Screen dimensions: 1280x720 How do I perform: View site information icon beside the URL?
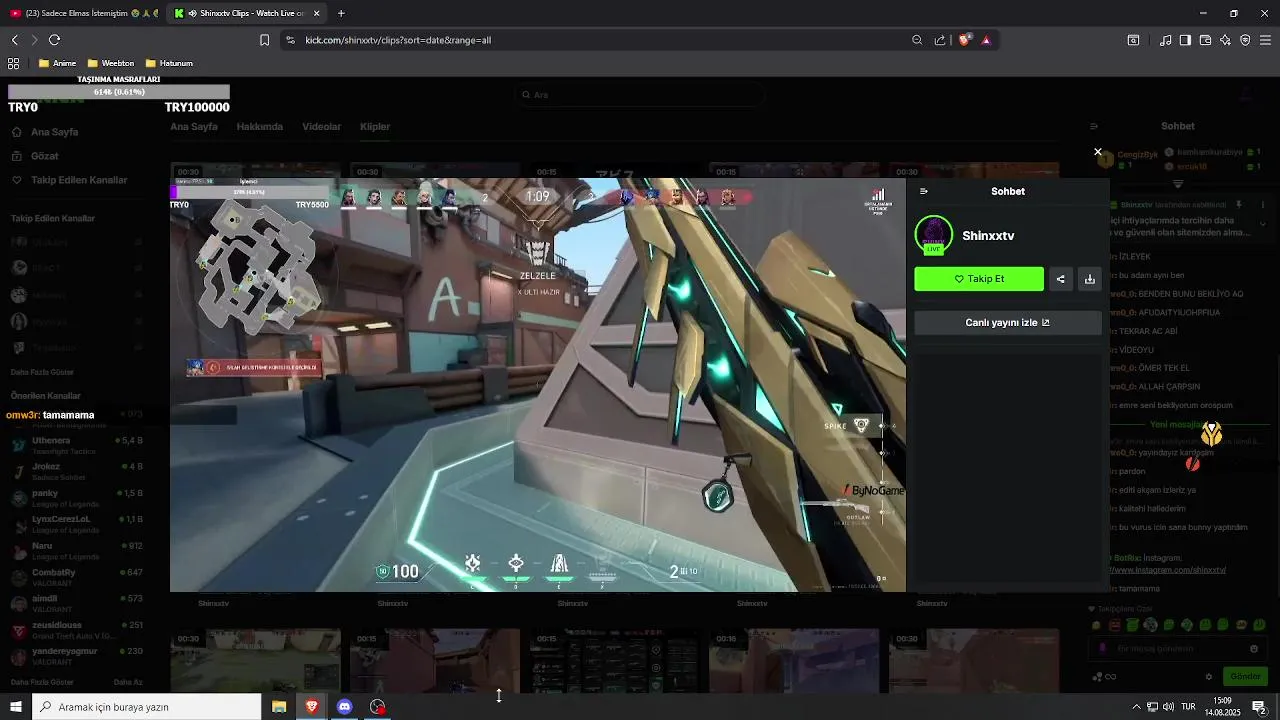(x=290, y=40)
